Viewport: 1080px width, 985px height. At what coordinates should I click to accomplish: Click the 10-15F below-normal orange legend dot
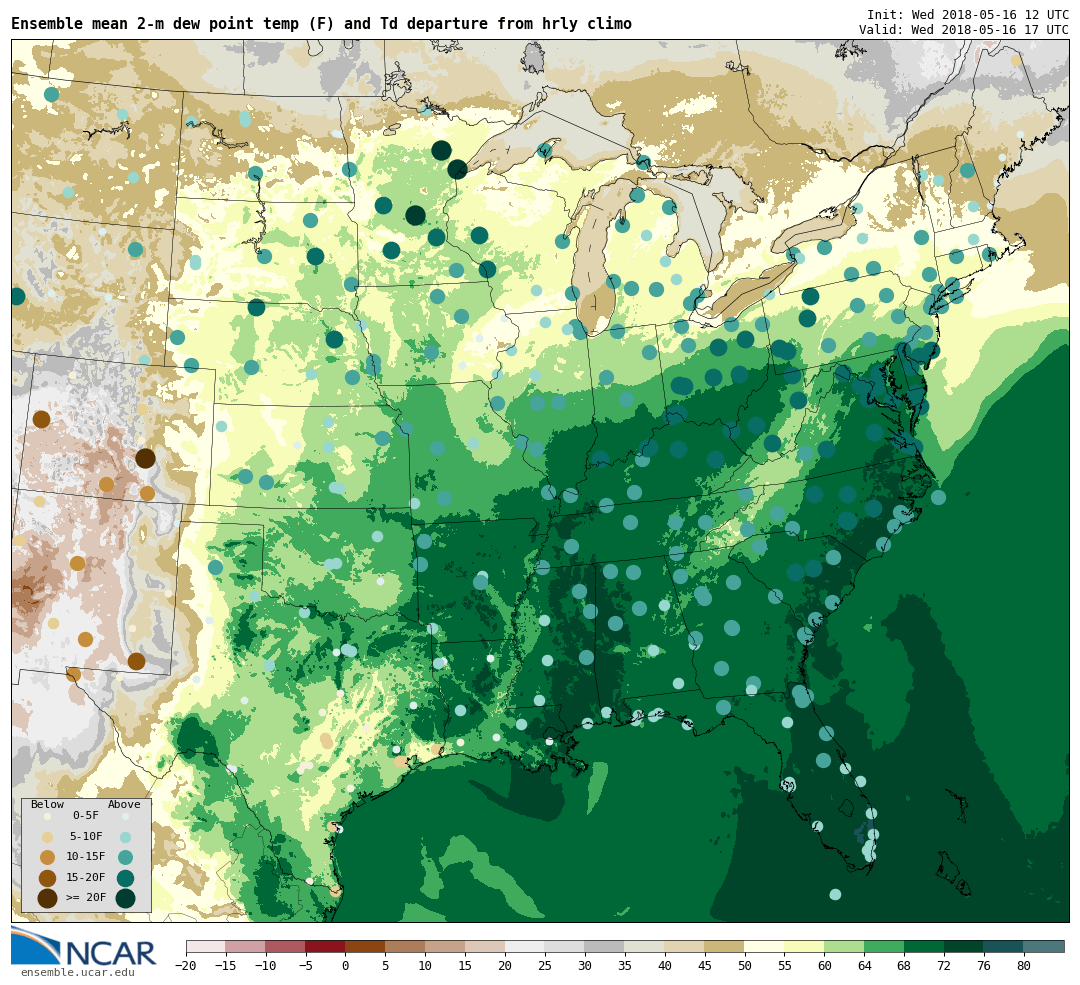[47, 858]
